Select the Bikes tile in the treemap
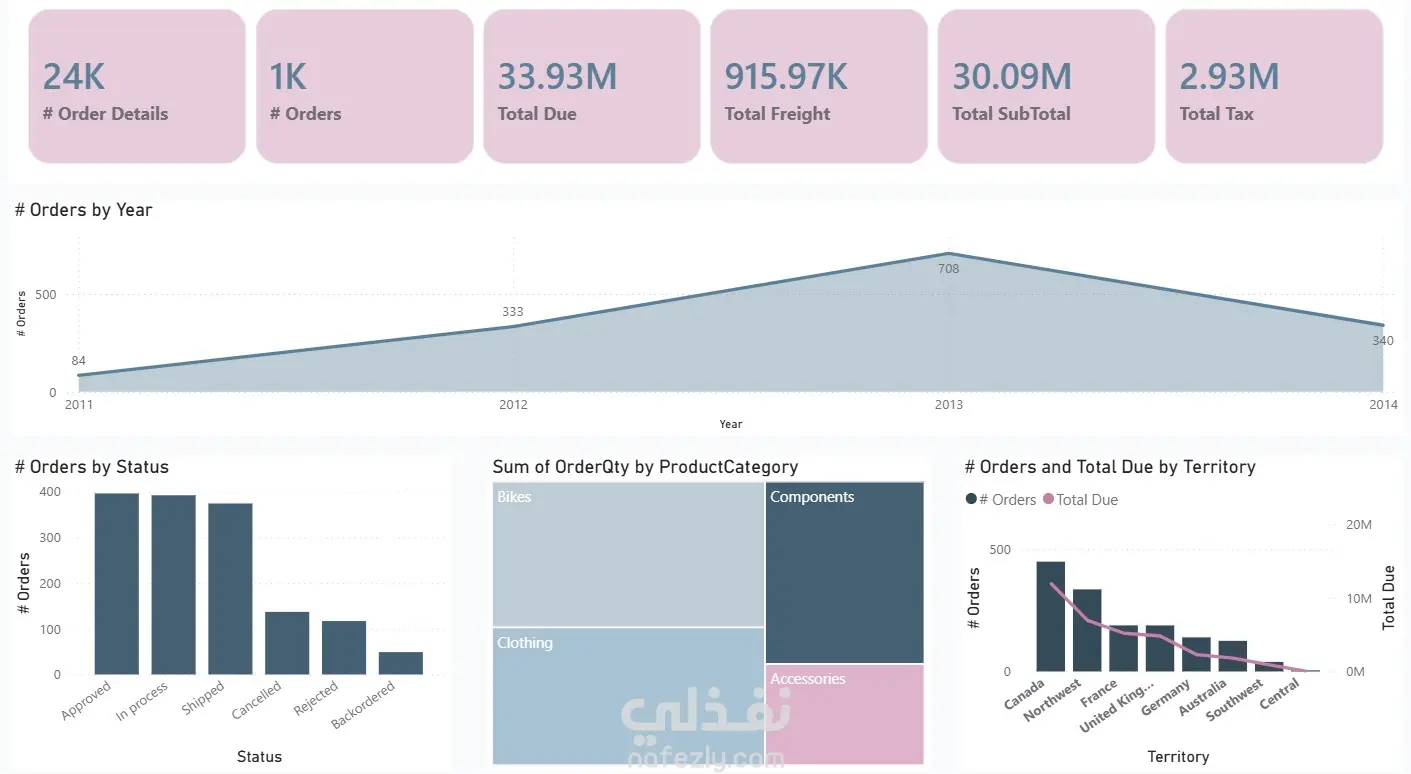The image size is (1411, 774). (628, 555)
